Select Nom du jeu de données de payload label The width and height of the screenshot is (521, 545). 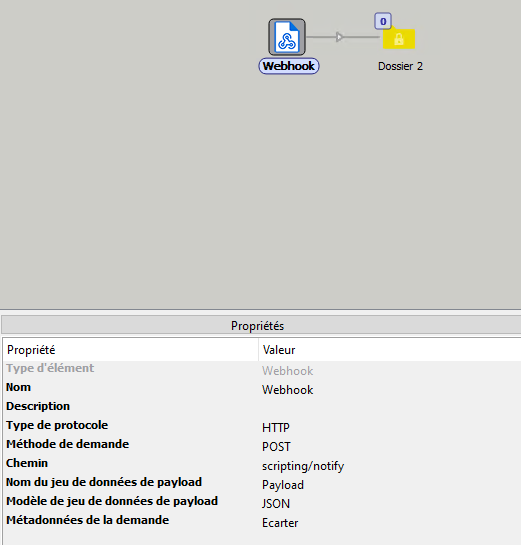tap(104, 482)
